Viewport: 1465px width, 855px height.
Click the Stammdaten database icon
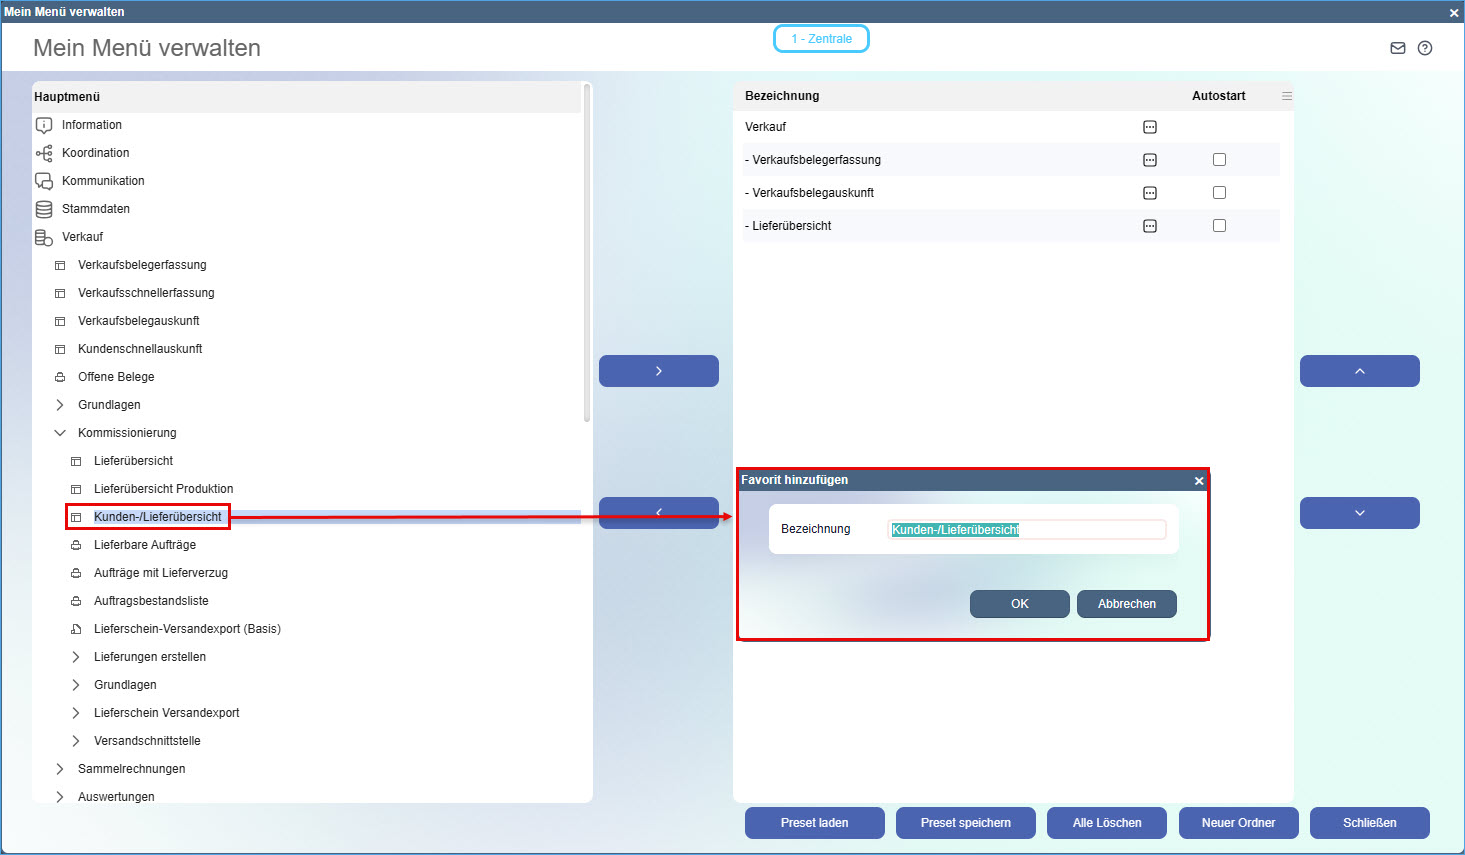44,209
